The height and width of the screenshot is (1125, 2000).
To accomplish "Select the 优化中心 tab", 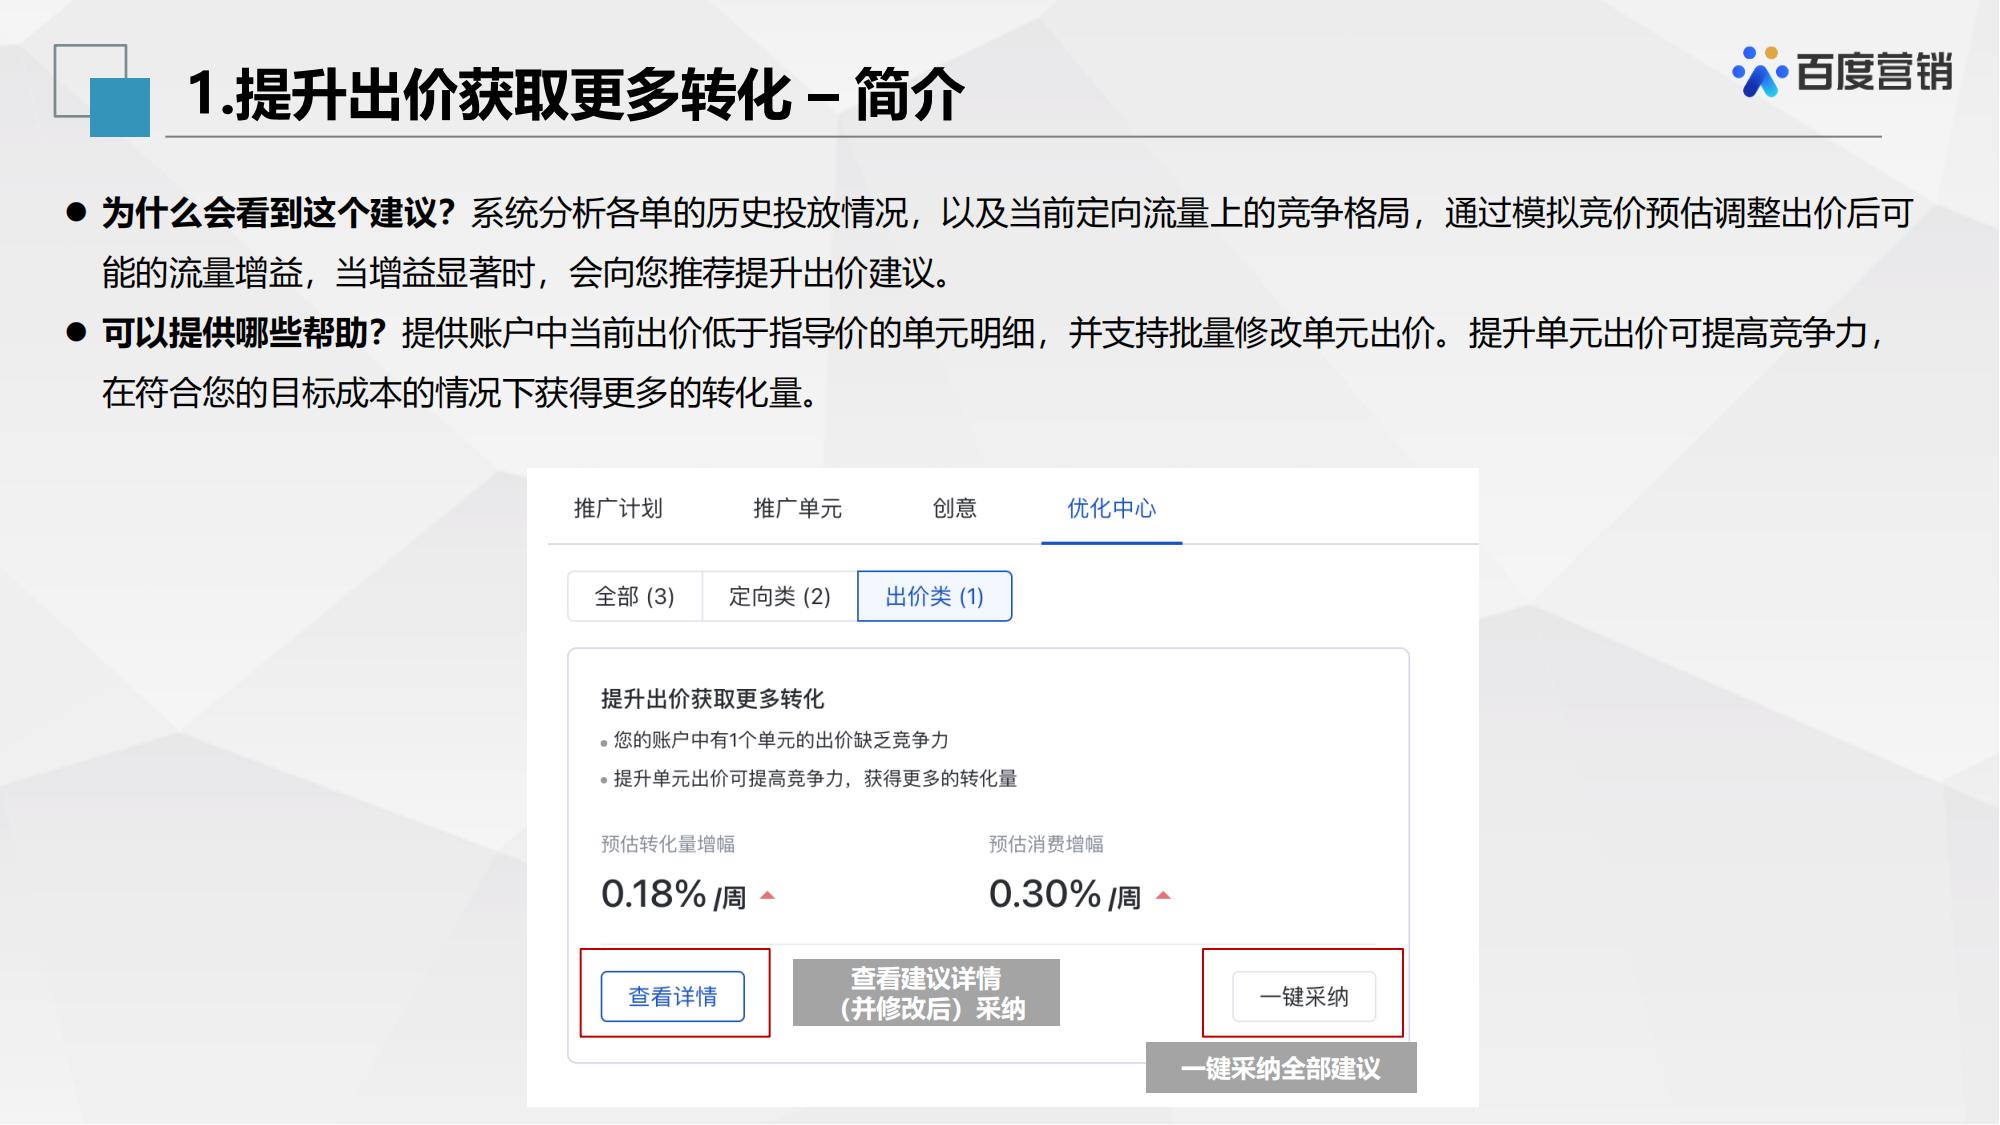I will coord(1111,508).
